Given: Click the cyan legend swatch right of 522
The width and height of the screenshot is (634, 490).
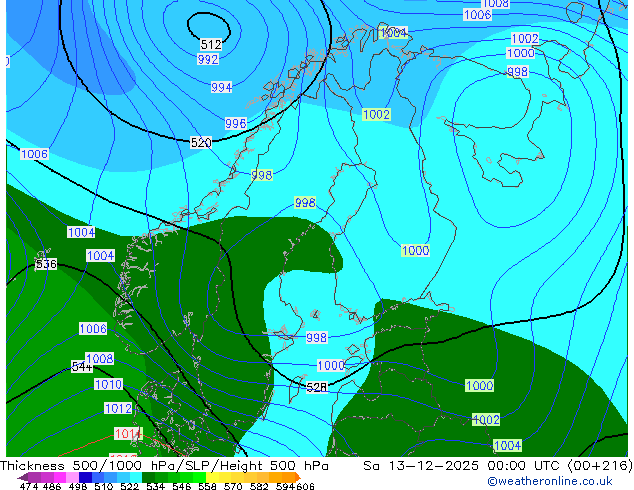Looking at the screenshot, I should (x=136, y=478).
